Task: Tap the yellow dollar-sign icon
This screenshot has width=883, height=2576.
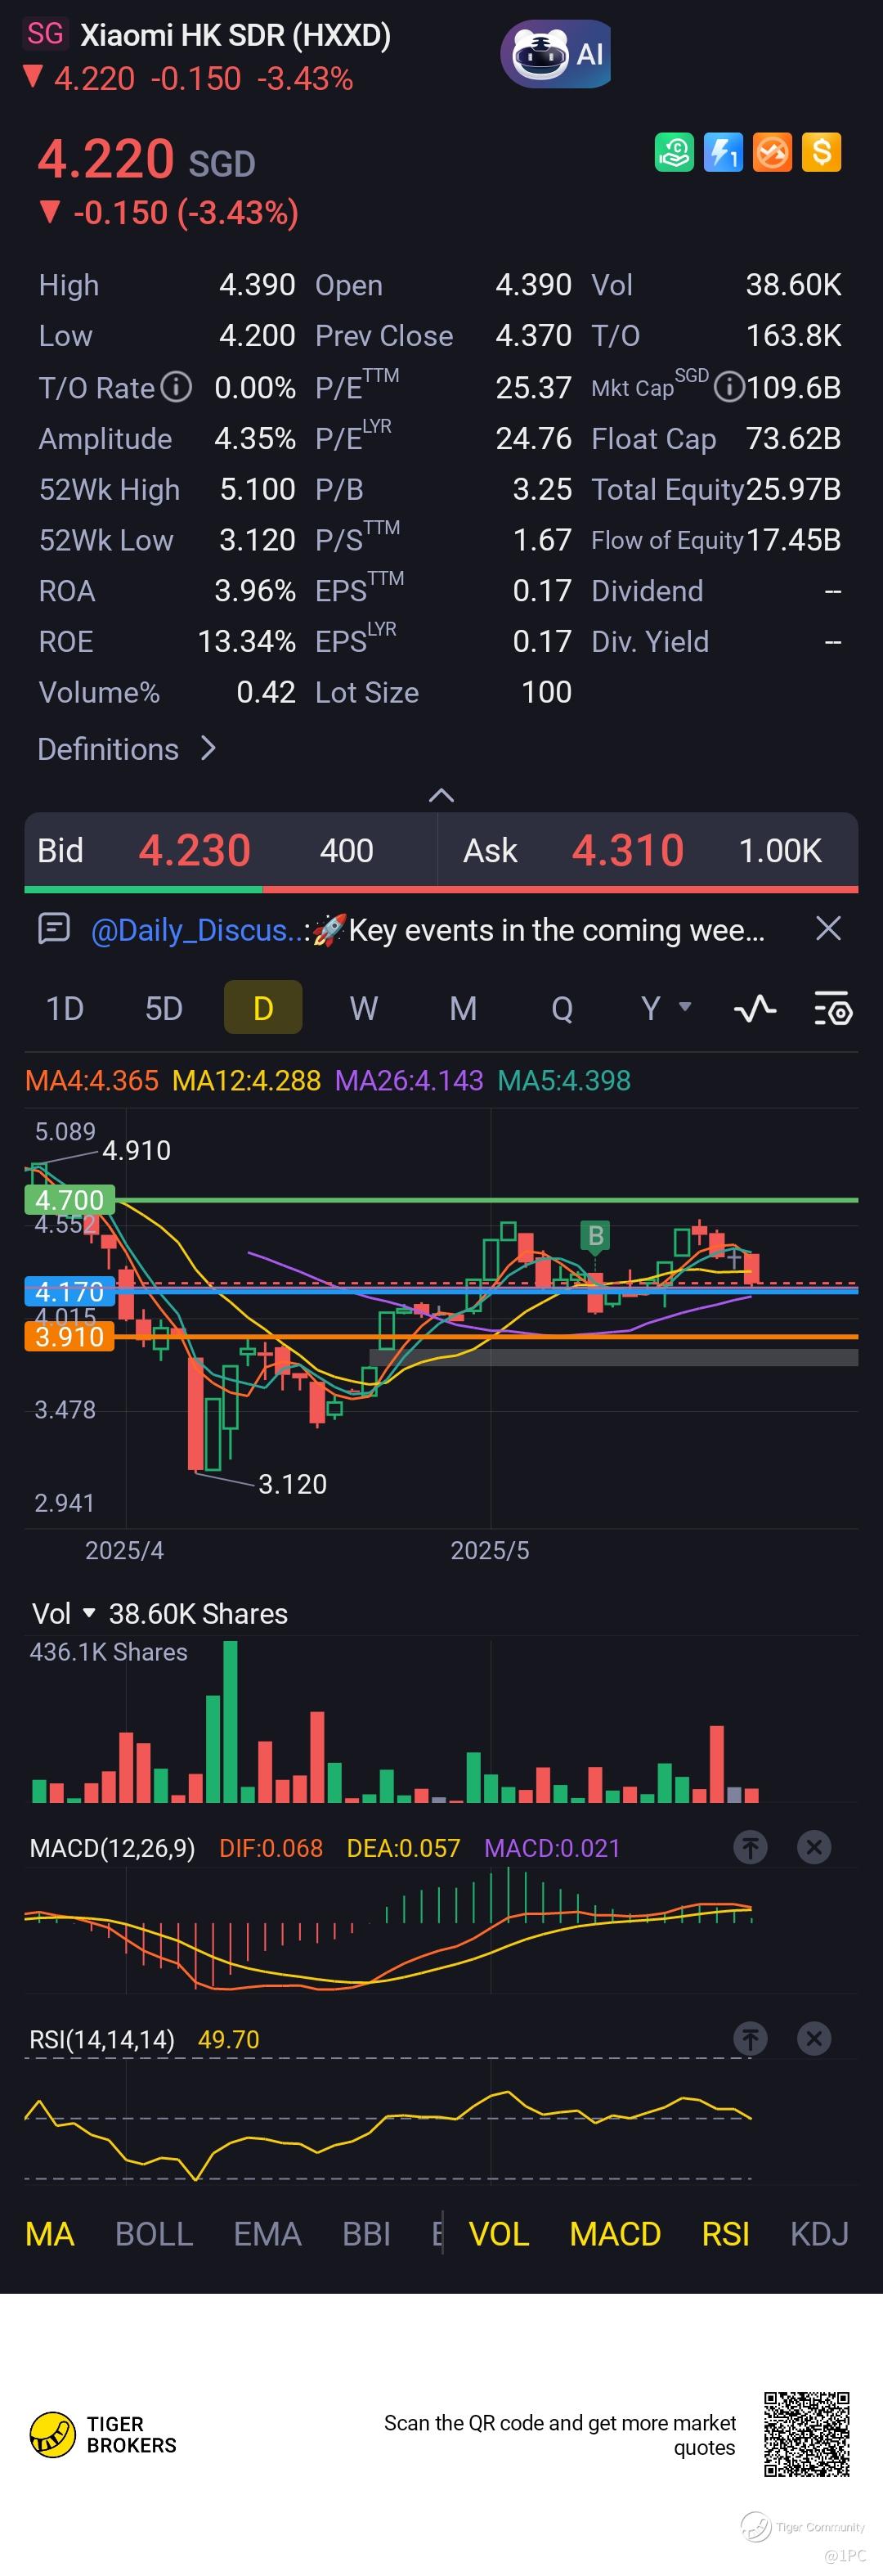Action: [x=821, y=153]
